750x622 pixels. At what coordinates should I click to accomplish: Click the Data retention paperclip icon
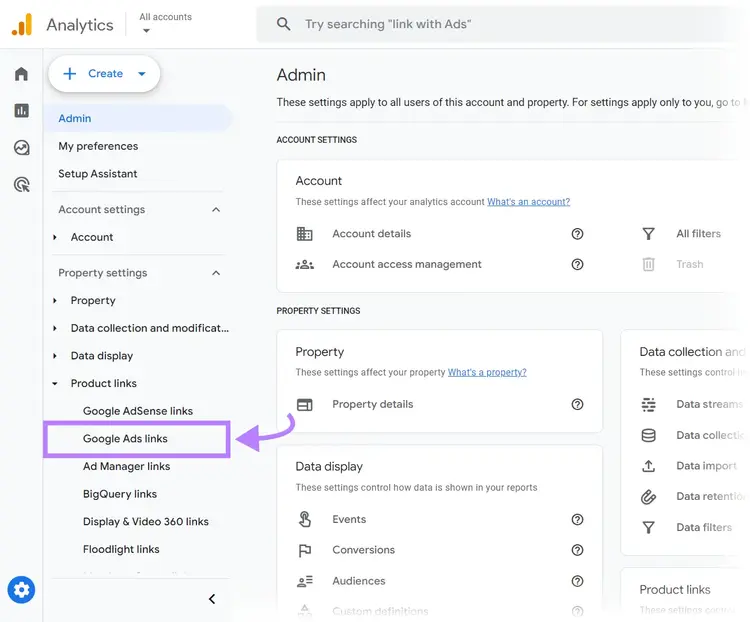point(648,497)
